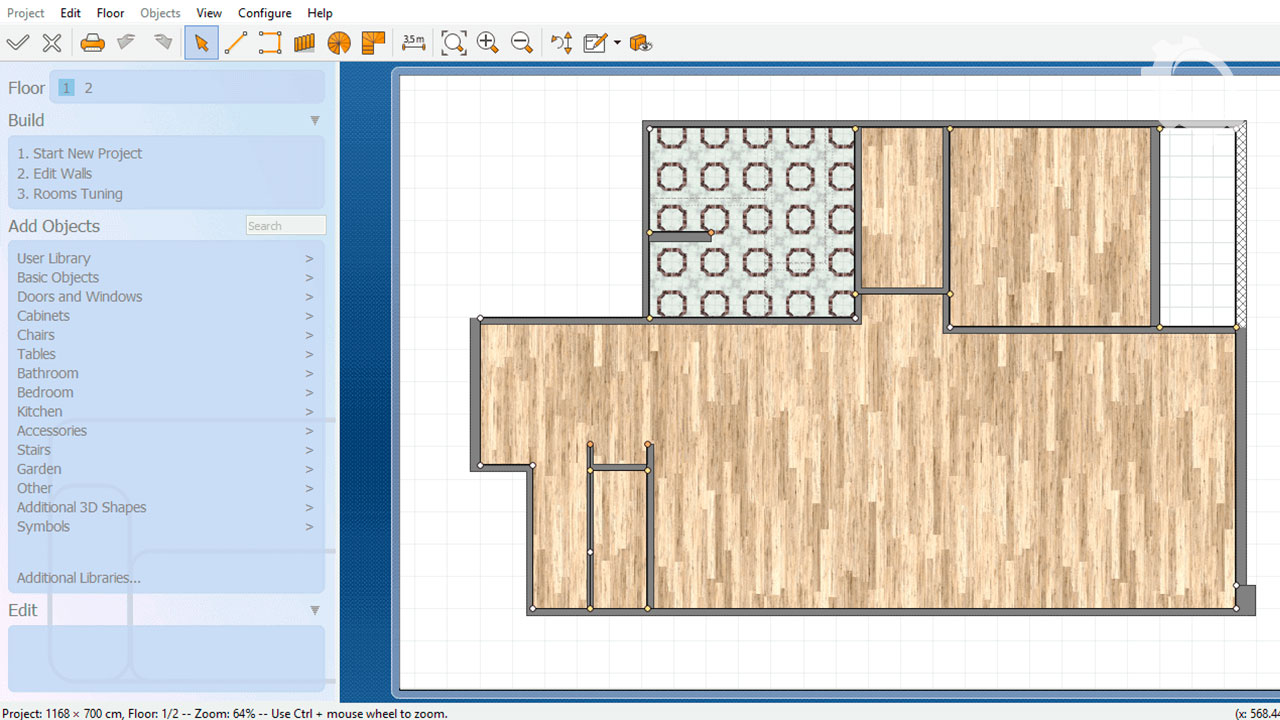This screenshot has height=720, width=1280.
Task: Open the Configure menu
Action: pyautogui.click(x=265, y=13)
